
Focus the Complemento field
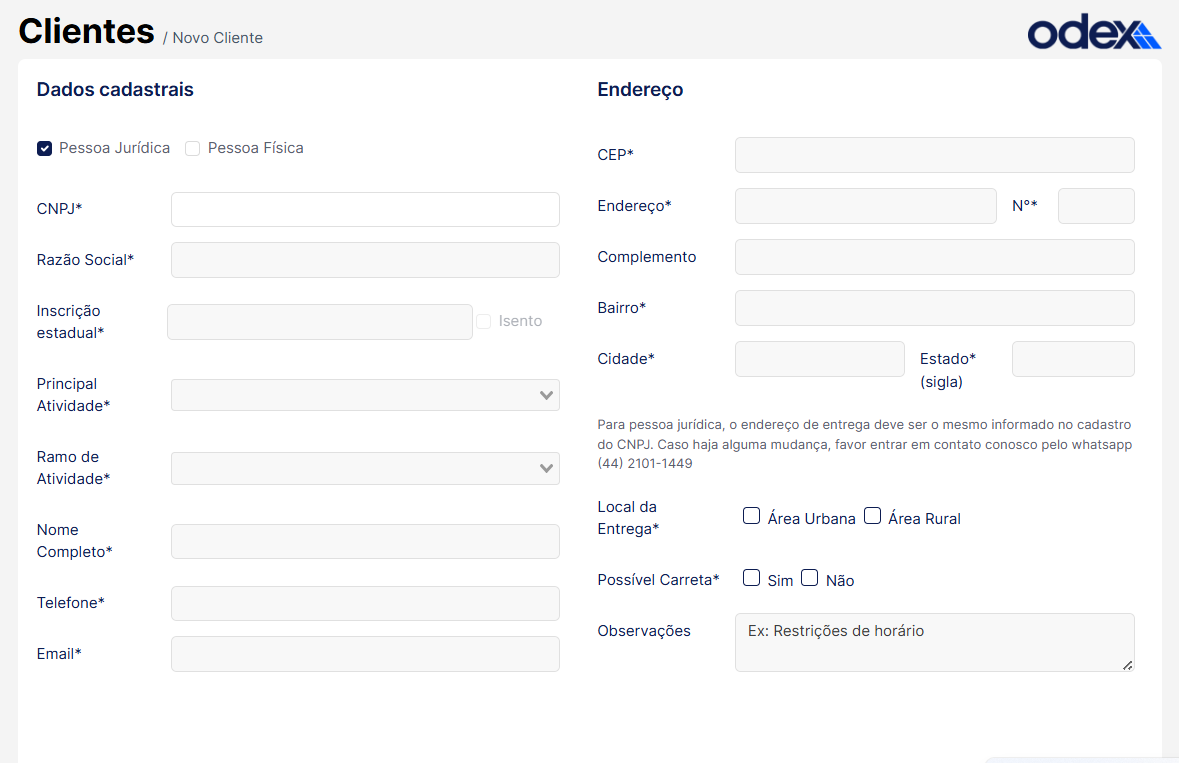coord(935,257)
